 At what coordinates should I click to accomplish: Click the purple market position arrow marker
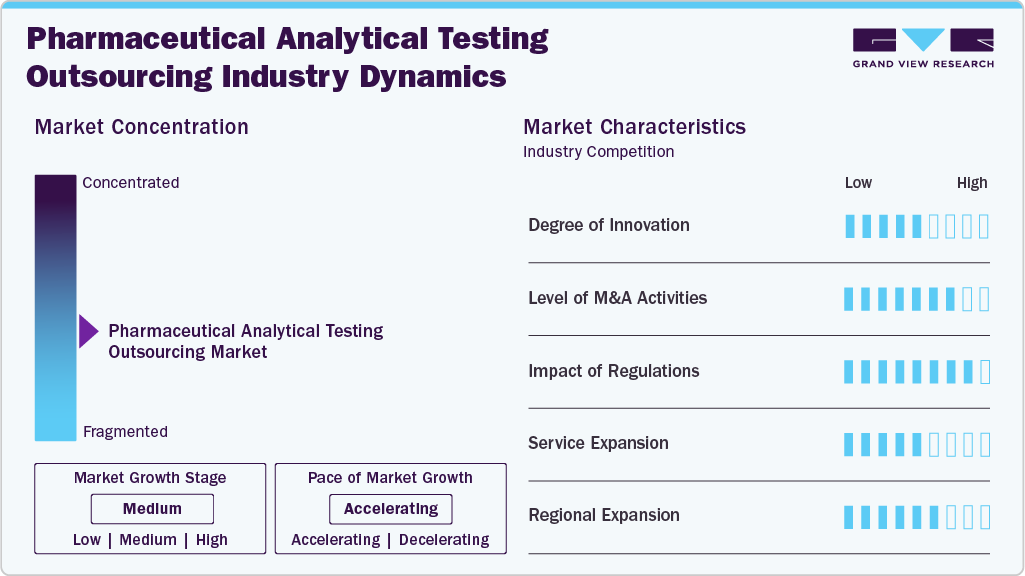88,331
